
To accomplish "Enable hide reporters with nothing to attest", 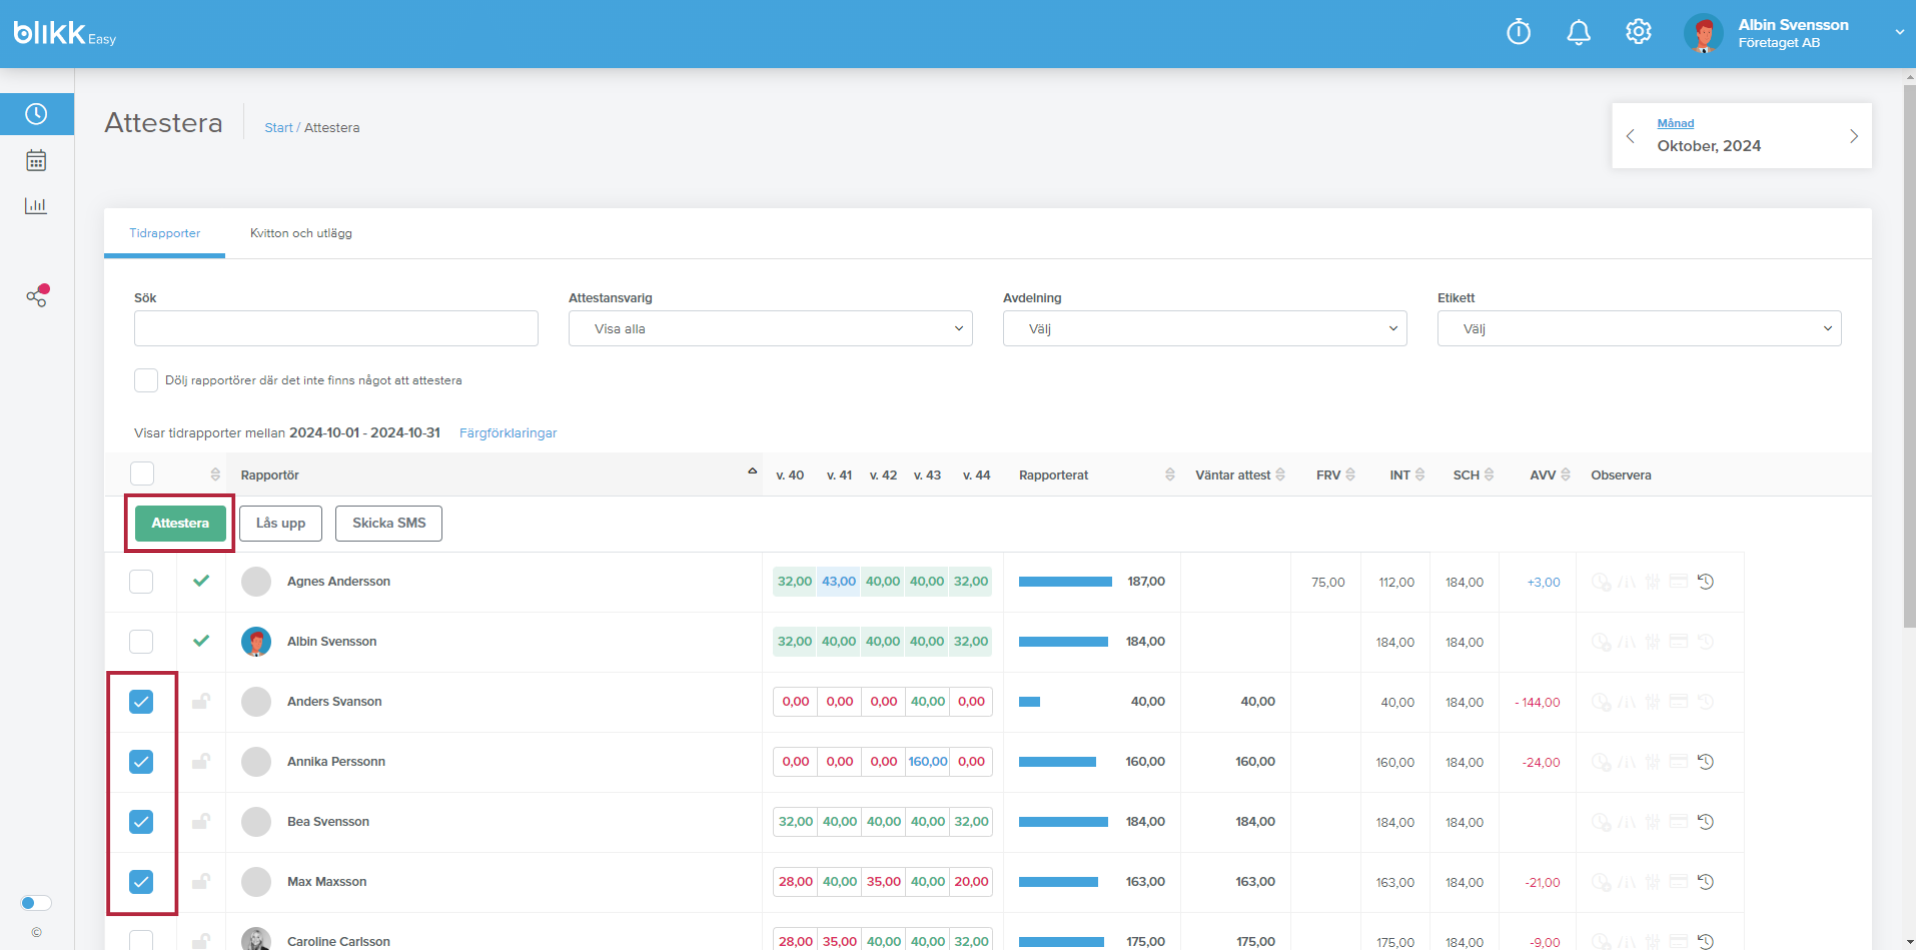I will point(146,380).
